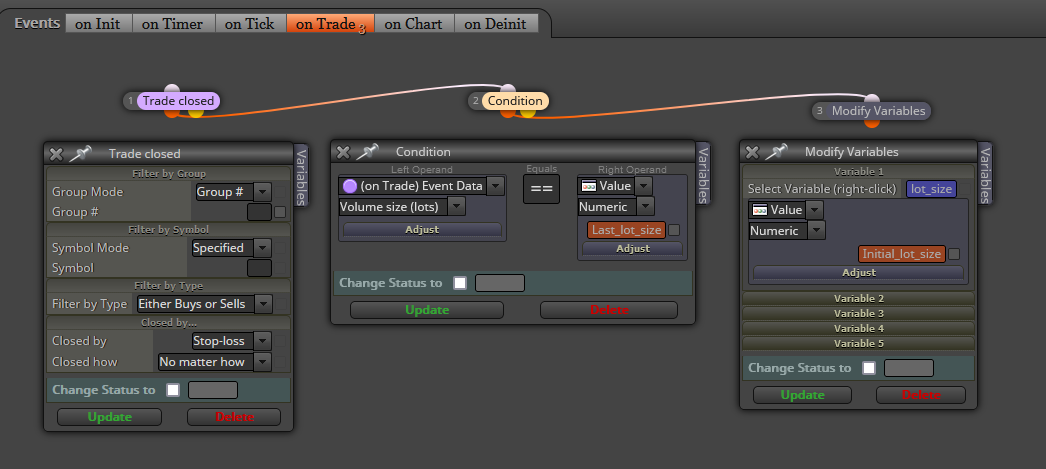Click the orange output connector of Modify Variables node
This screenshot has height=469, width=1046.
pos(871,123)
